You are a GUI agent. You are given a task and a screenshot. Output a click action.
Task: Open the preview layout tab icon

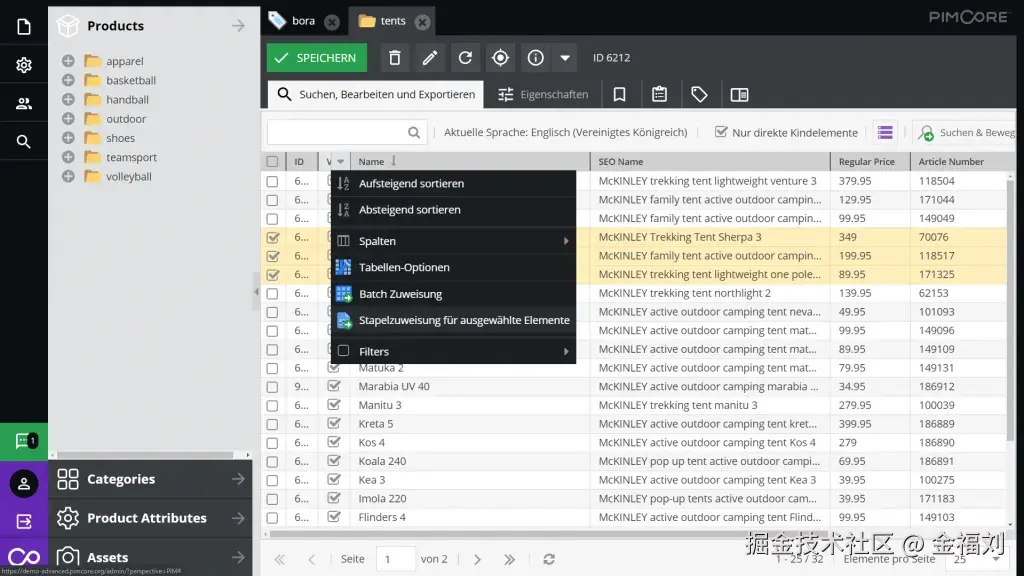tap(739, 95)
